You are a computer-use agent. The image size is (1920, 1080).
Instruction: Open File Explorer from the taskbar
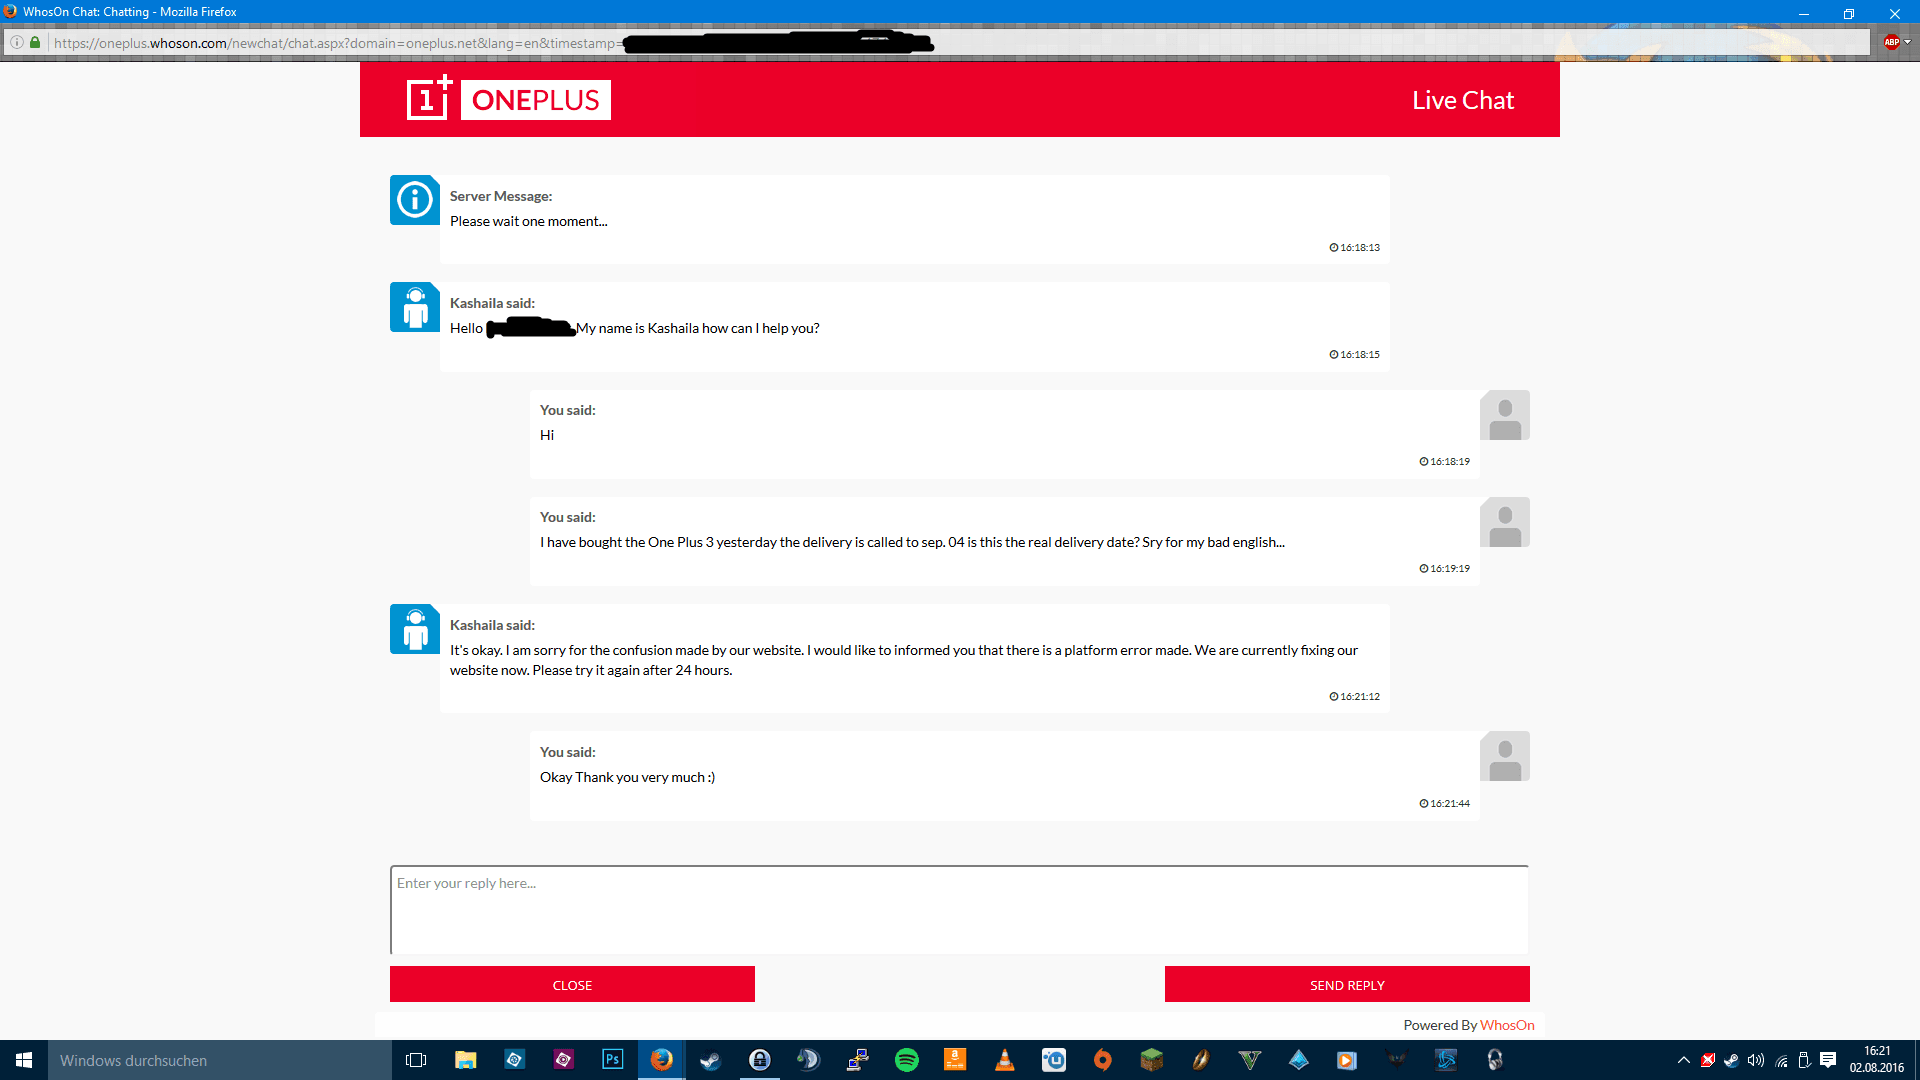pos(465,1060)
